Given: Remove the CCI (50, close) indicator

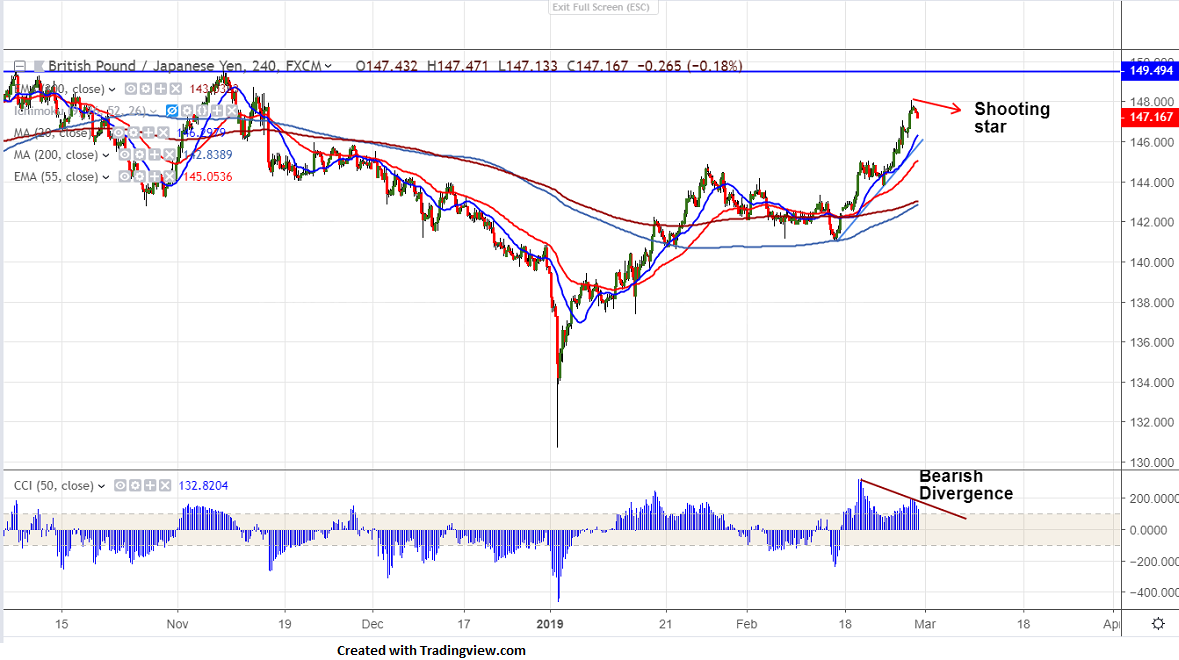Looking at the screenshot, I should point(165,486).
